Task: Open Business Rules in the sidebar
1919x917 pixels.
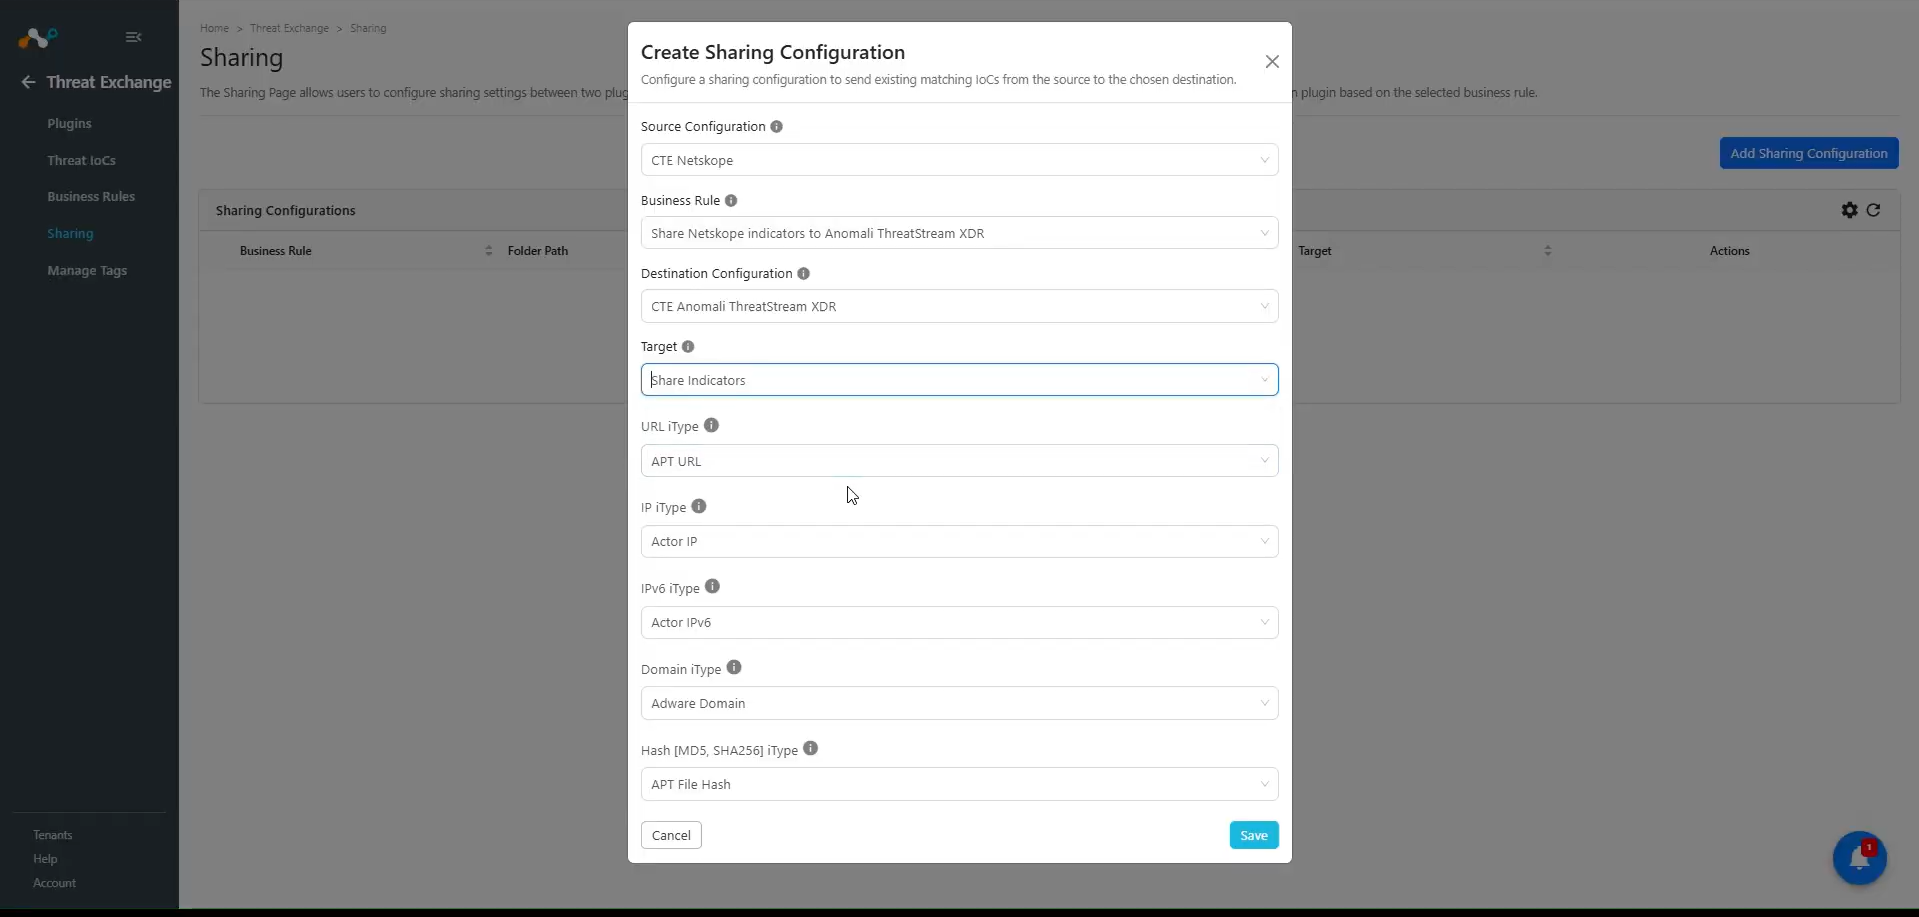Action: [91, 197]
